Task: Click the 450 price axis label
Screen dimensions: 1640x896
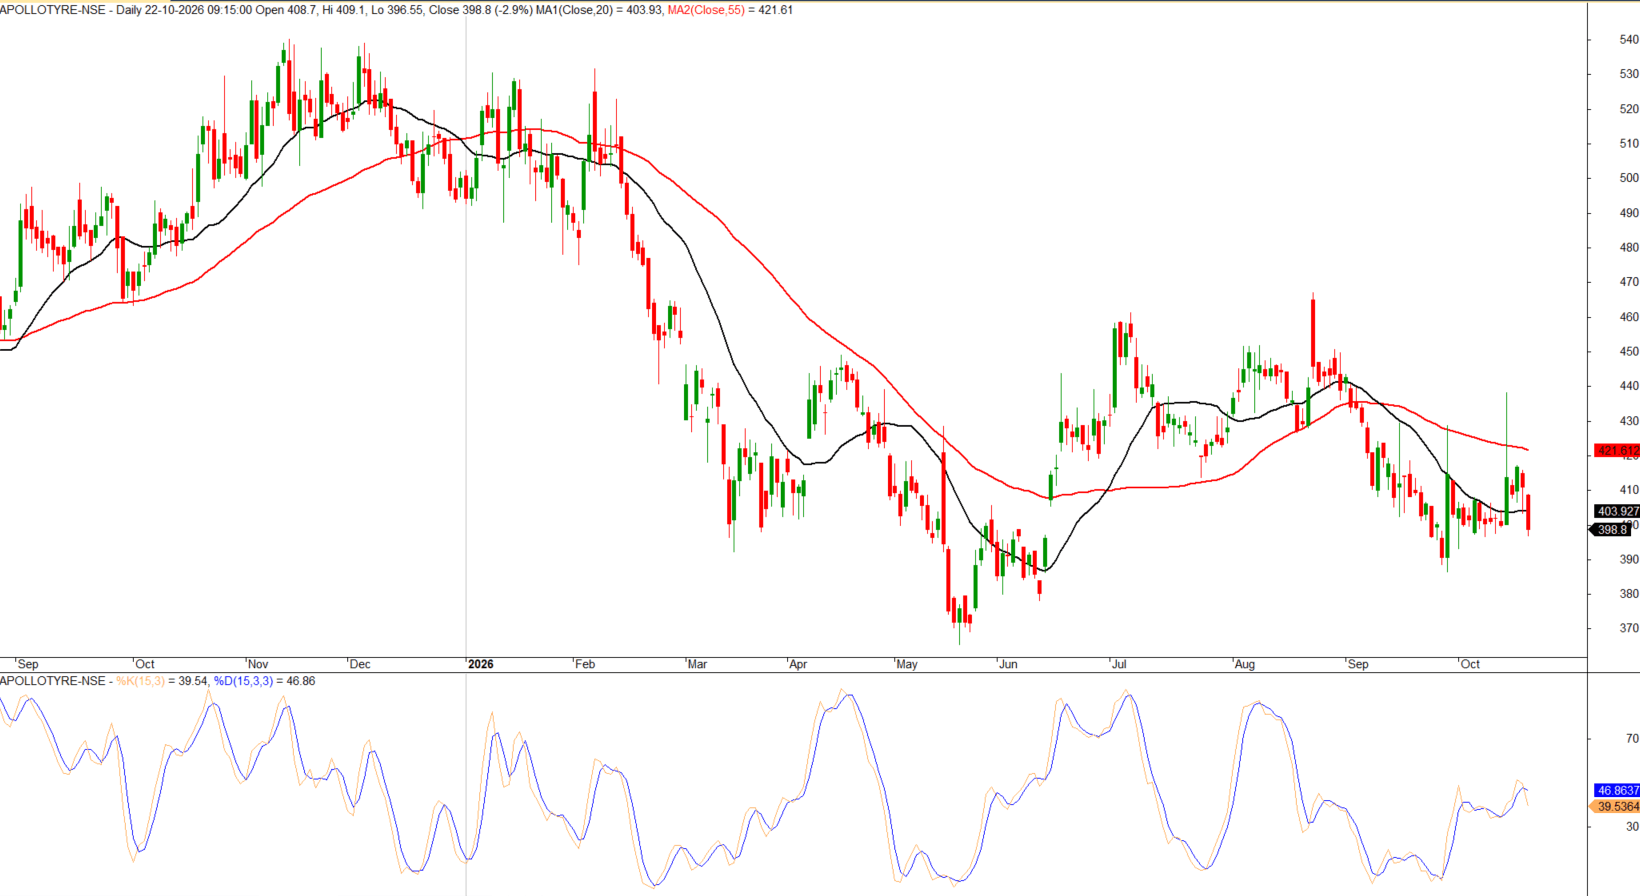Action: tap(1629, 352)
